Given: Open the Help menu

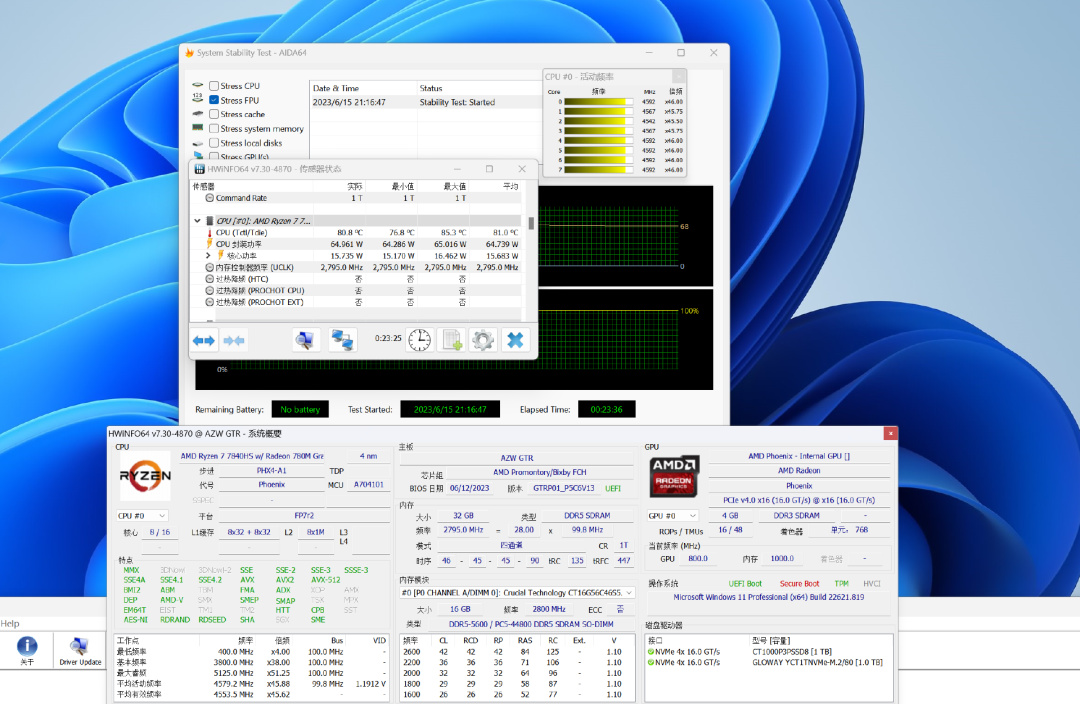Looking at the screenshot, I should click(10, 624).
